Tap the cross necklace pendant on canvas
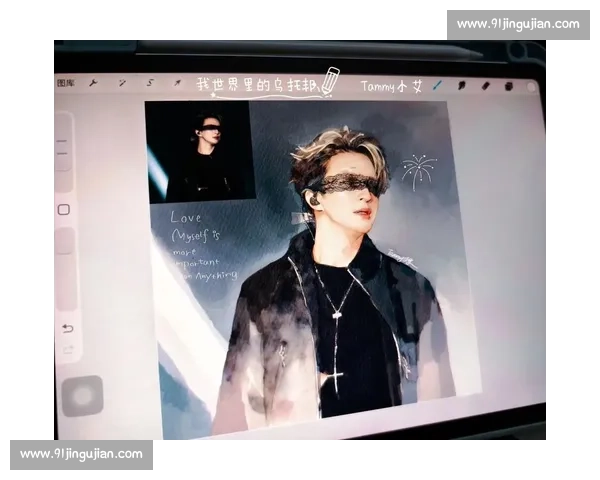The width and height of the screenshot is (600, 480). (334, 377)
